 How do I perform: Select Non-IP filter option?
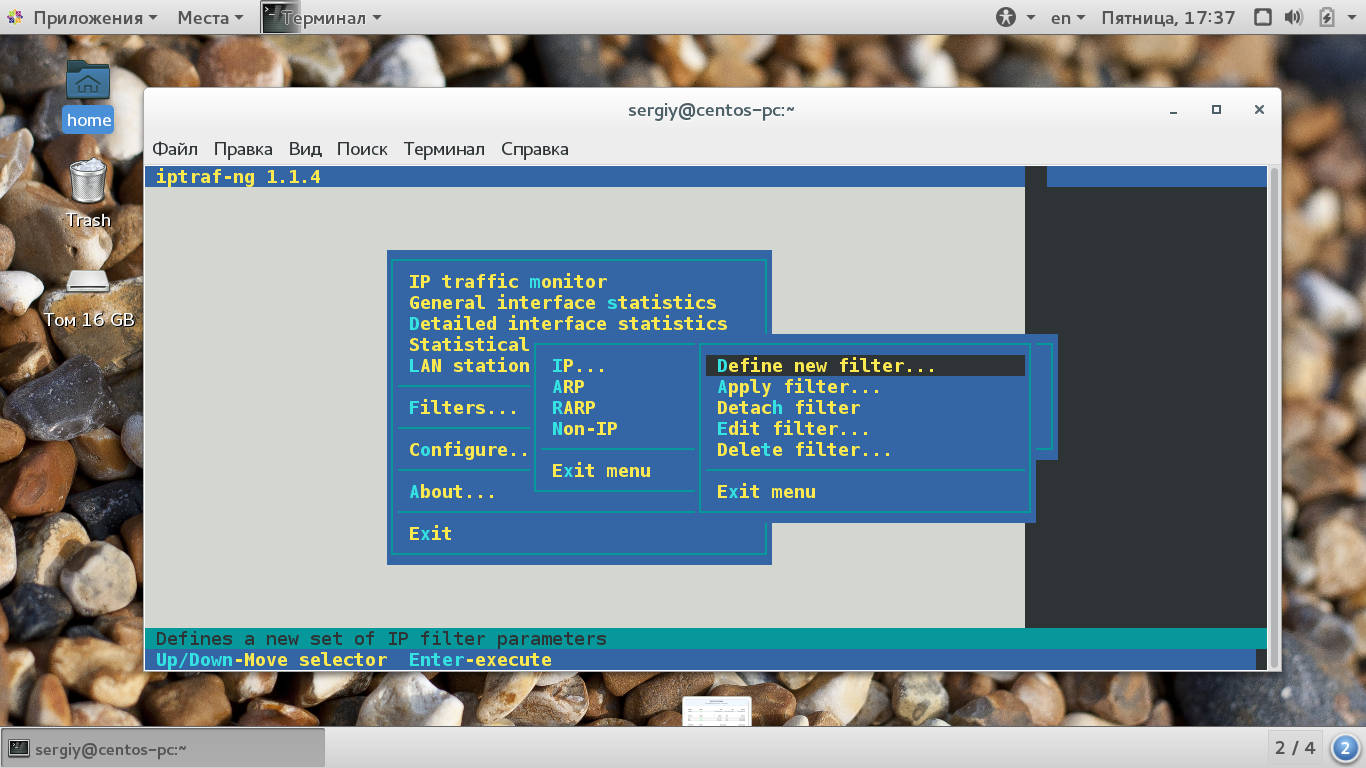point(585,429)
